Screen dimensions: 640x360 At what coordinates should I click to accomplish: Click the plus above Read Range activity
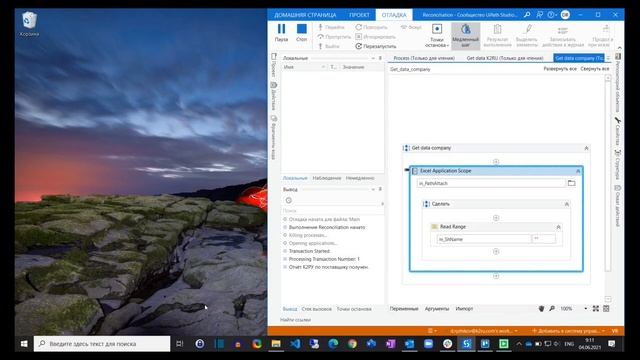[x=496, y=218]
